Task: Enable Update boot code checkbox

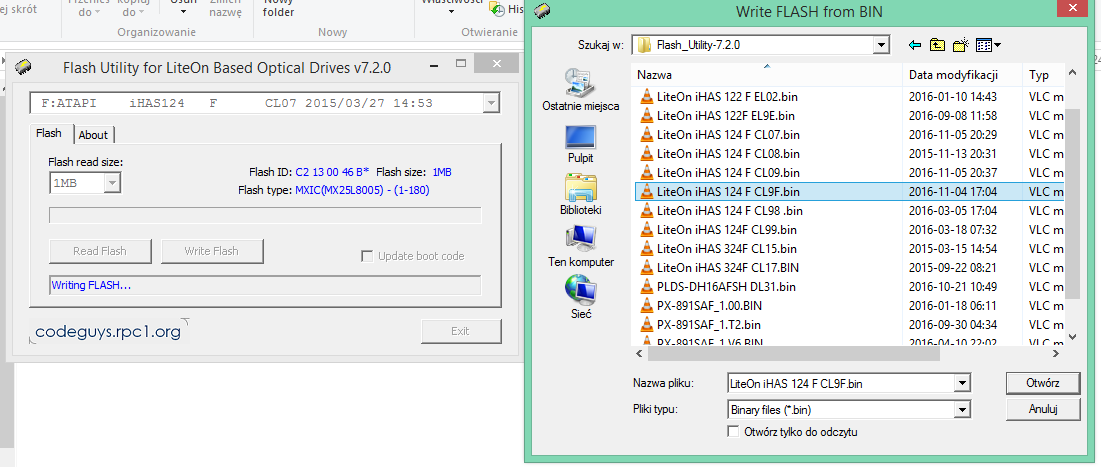Action: 367,256
